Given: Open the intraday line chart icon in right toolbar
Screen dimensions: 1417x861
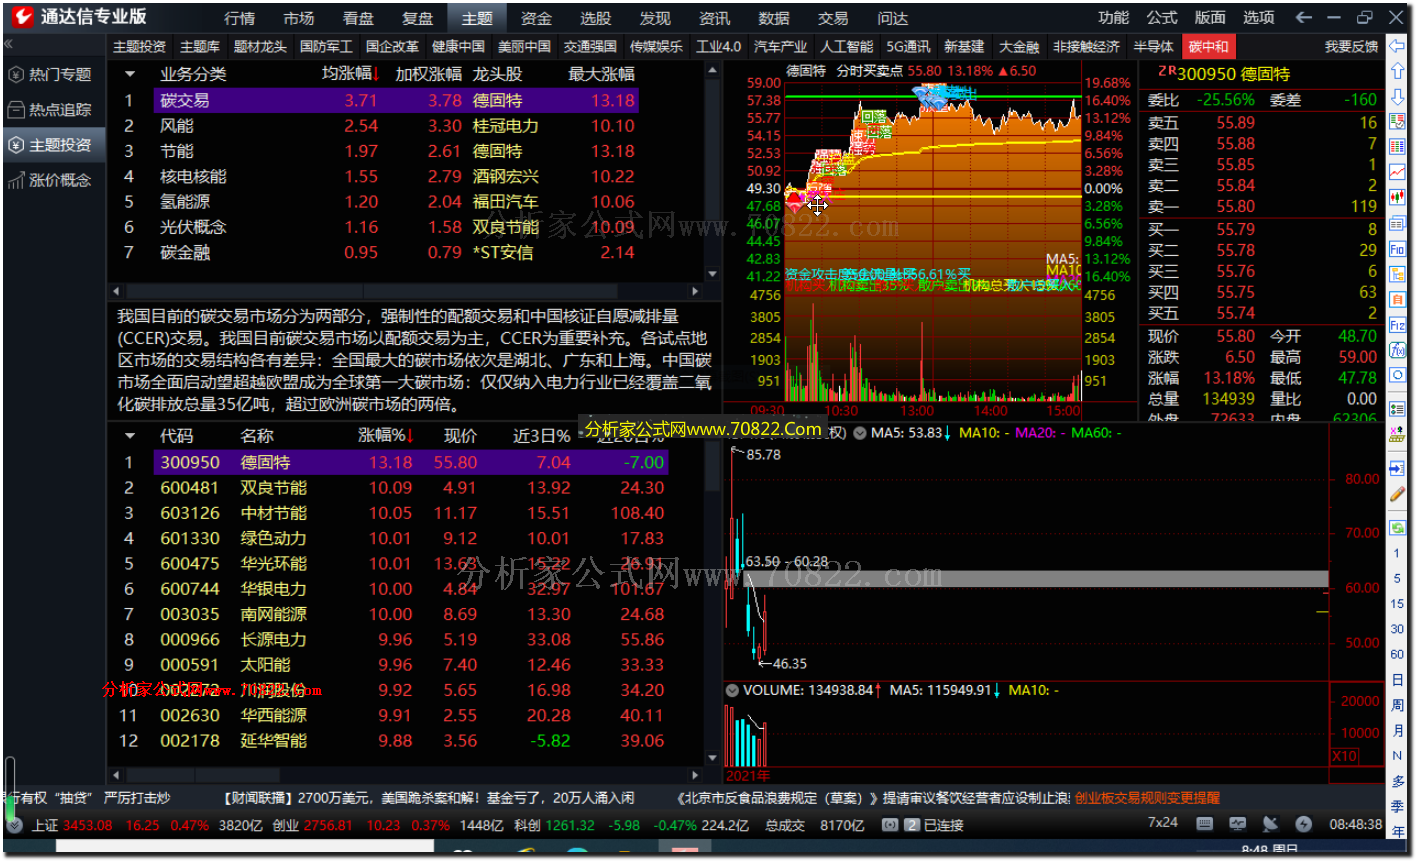Looking at the screenshot, I should 1397,172.
